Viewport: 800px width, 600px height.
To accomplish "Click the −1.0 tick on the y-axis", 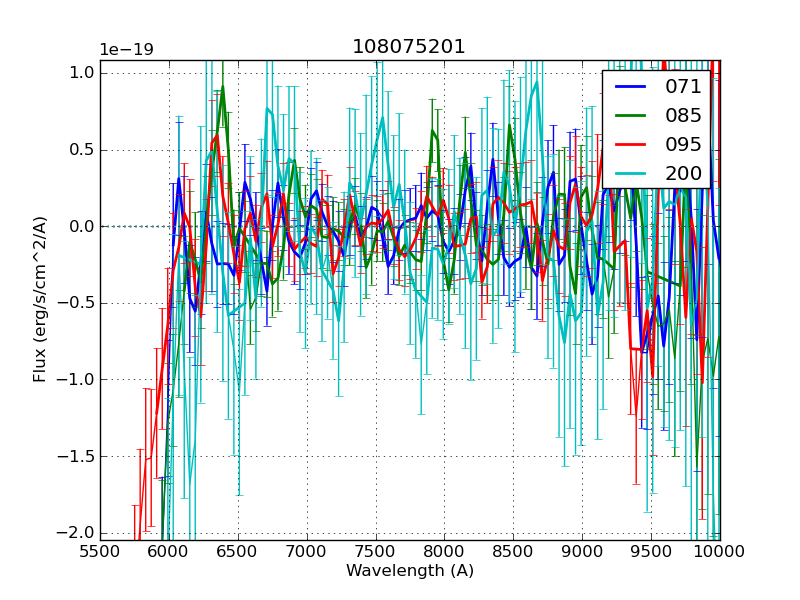I will 76,379.
